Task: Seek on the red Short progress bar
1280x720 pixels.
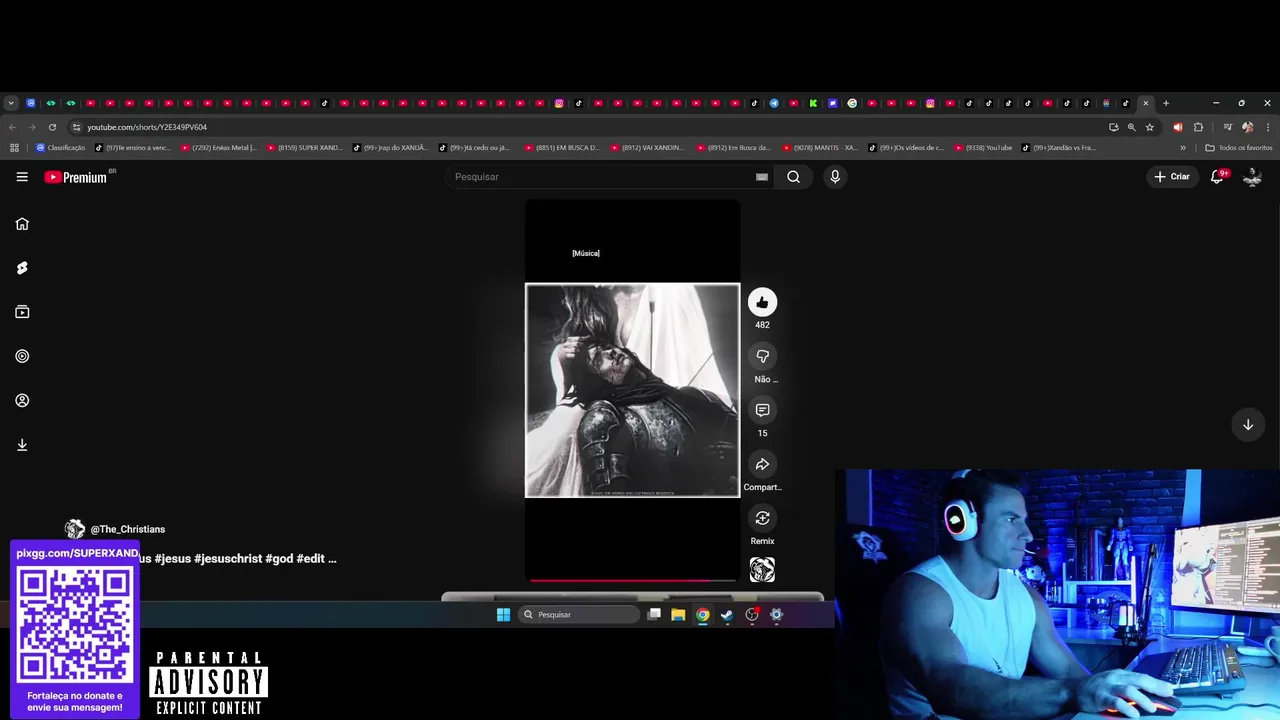Action: pyautogui.click(x=632, y=580)
